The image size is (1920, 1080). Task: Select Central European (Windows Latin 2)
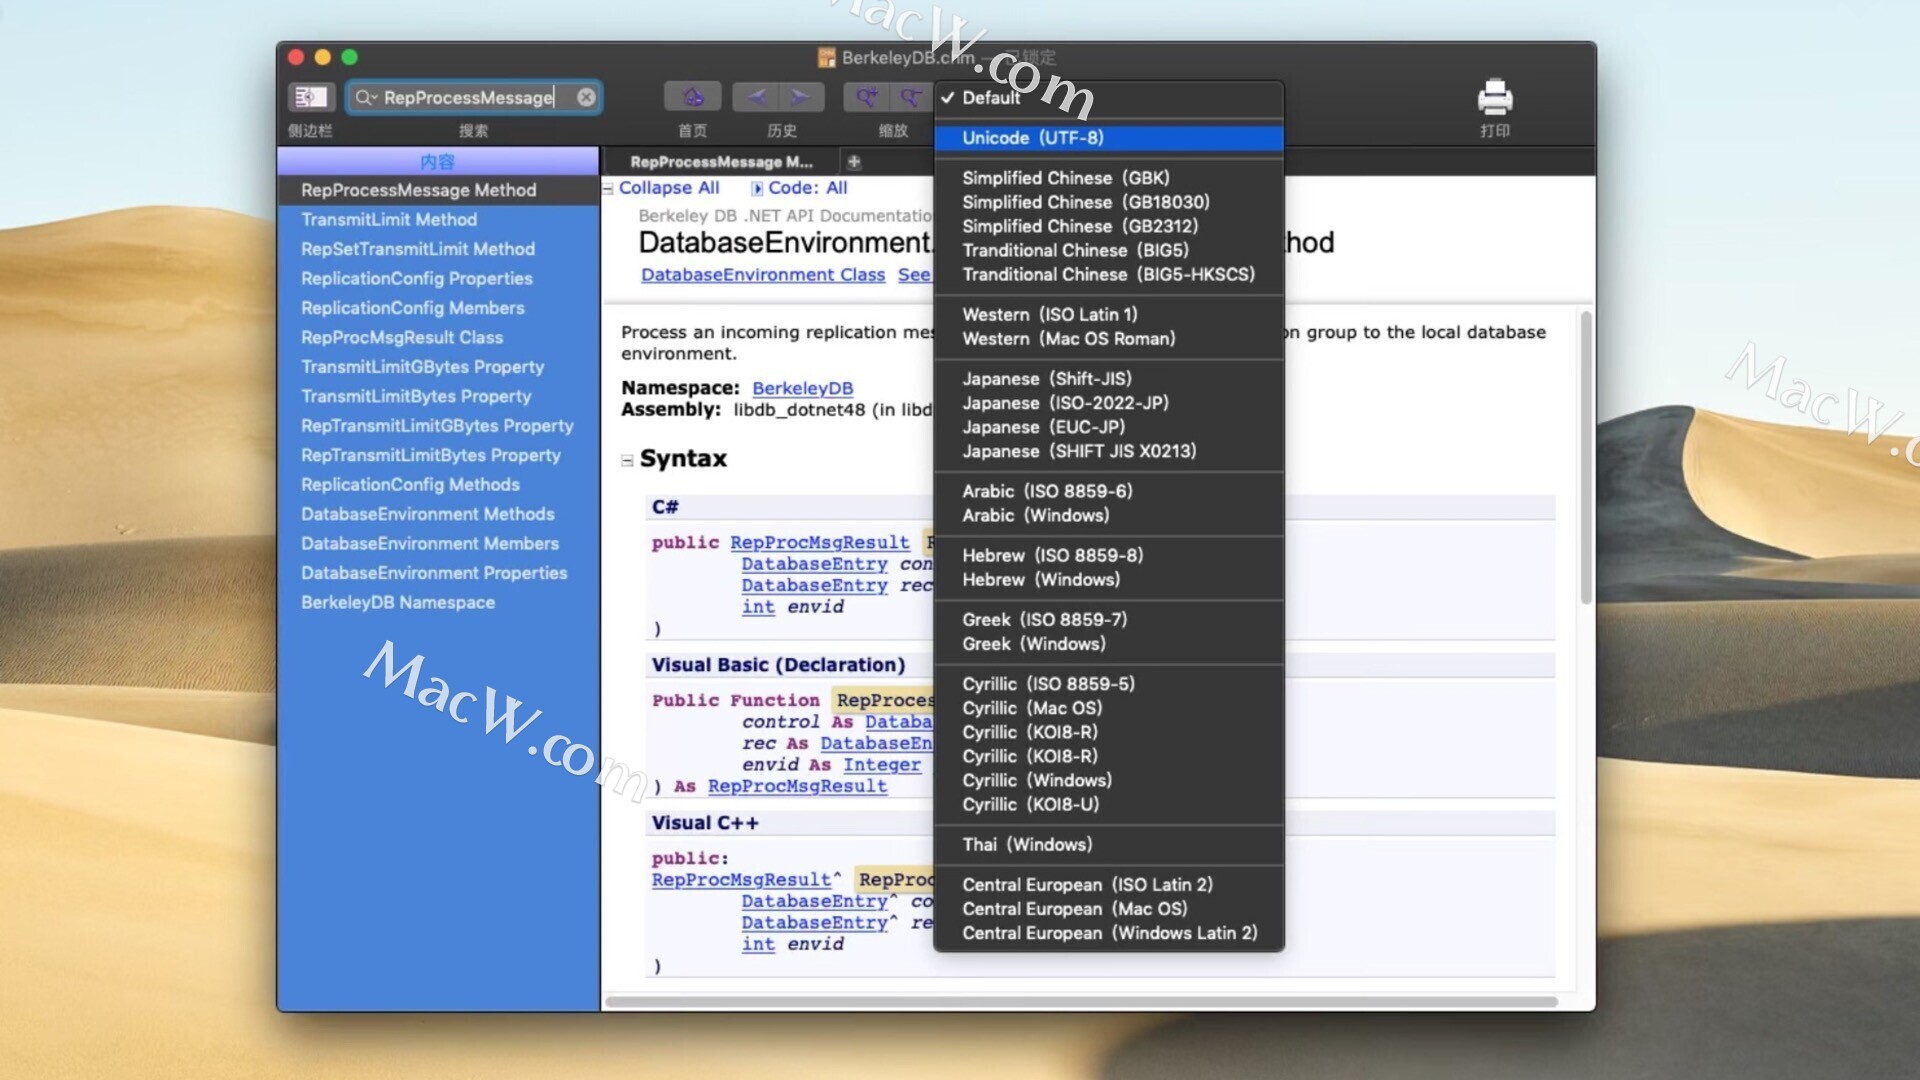(1109, 932)
